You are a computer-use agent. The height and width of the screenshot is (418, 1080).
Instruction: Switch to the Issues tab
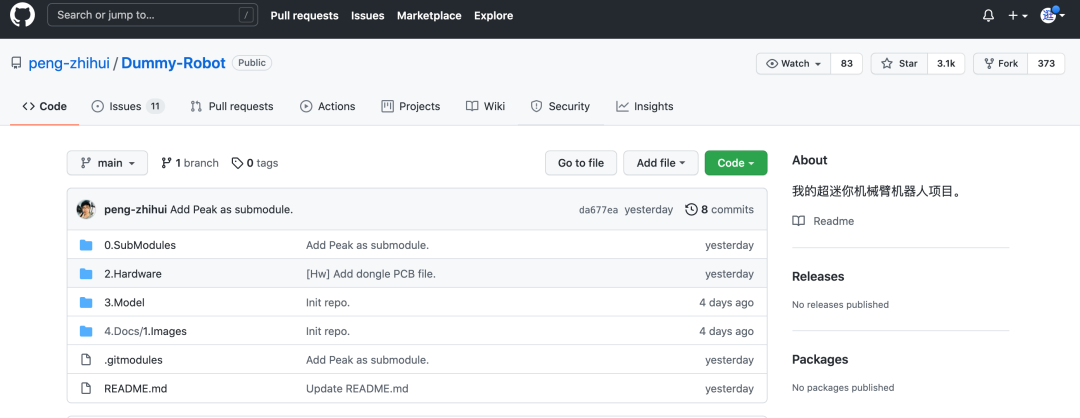[127, 106]
